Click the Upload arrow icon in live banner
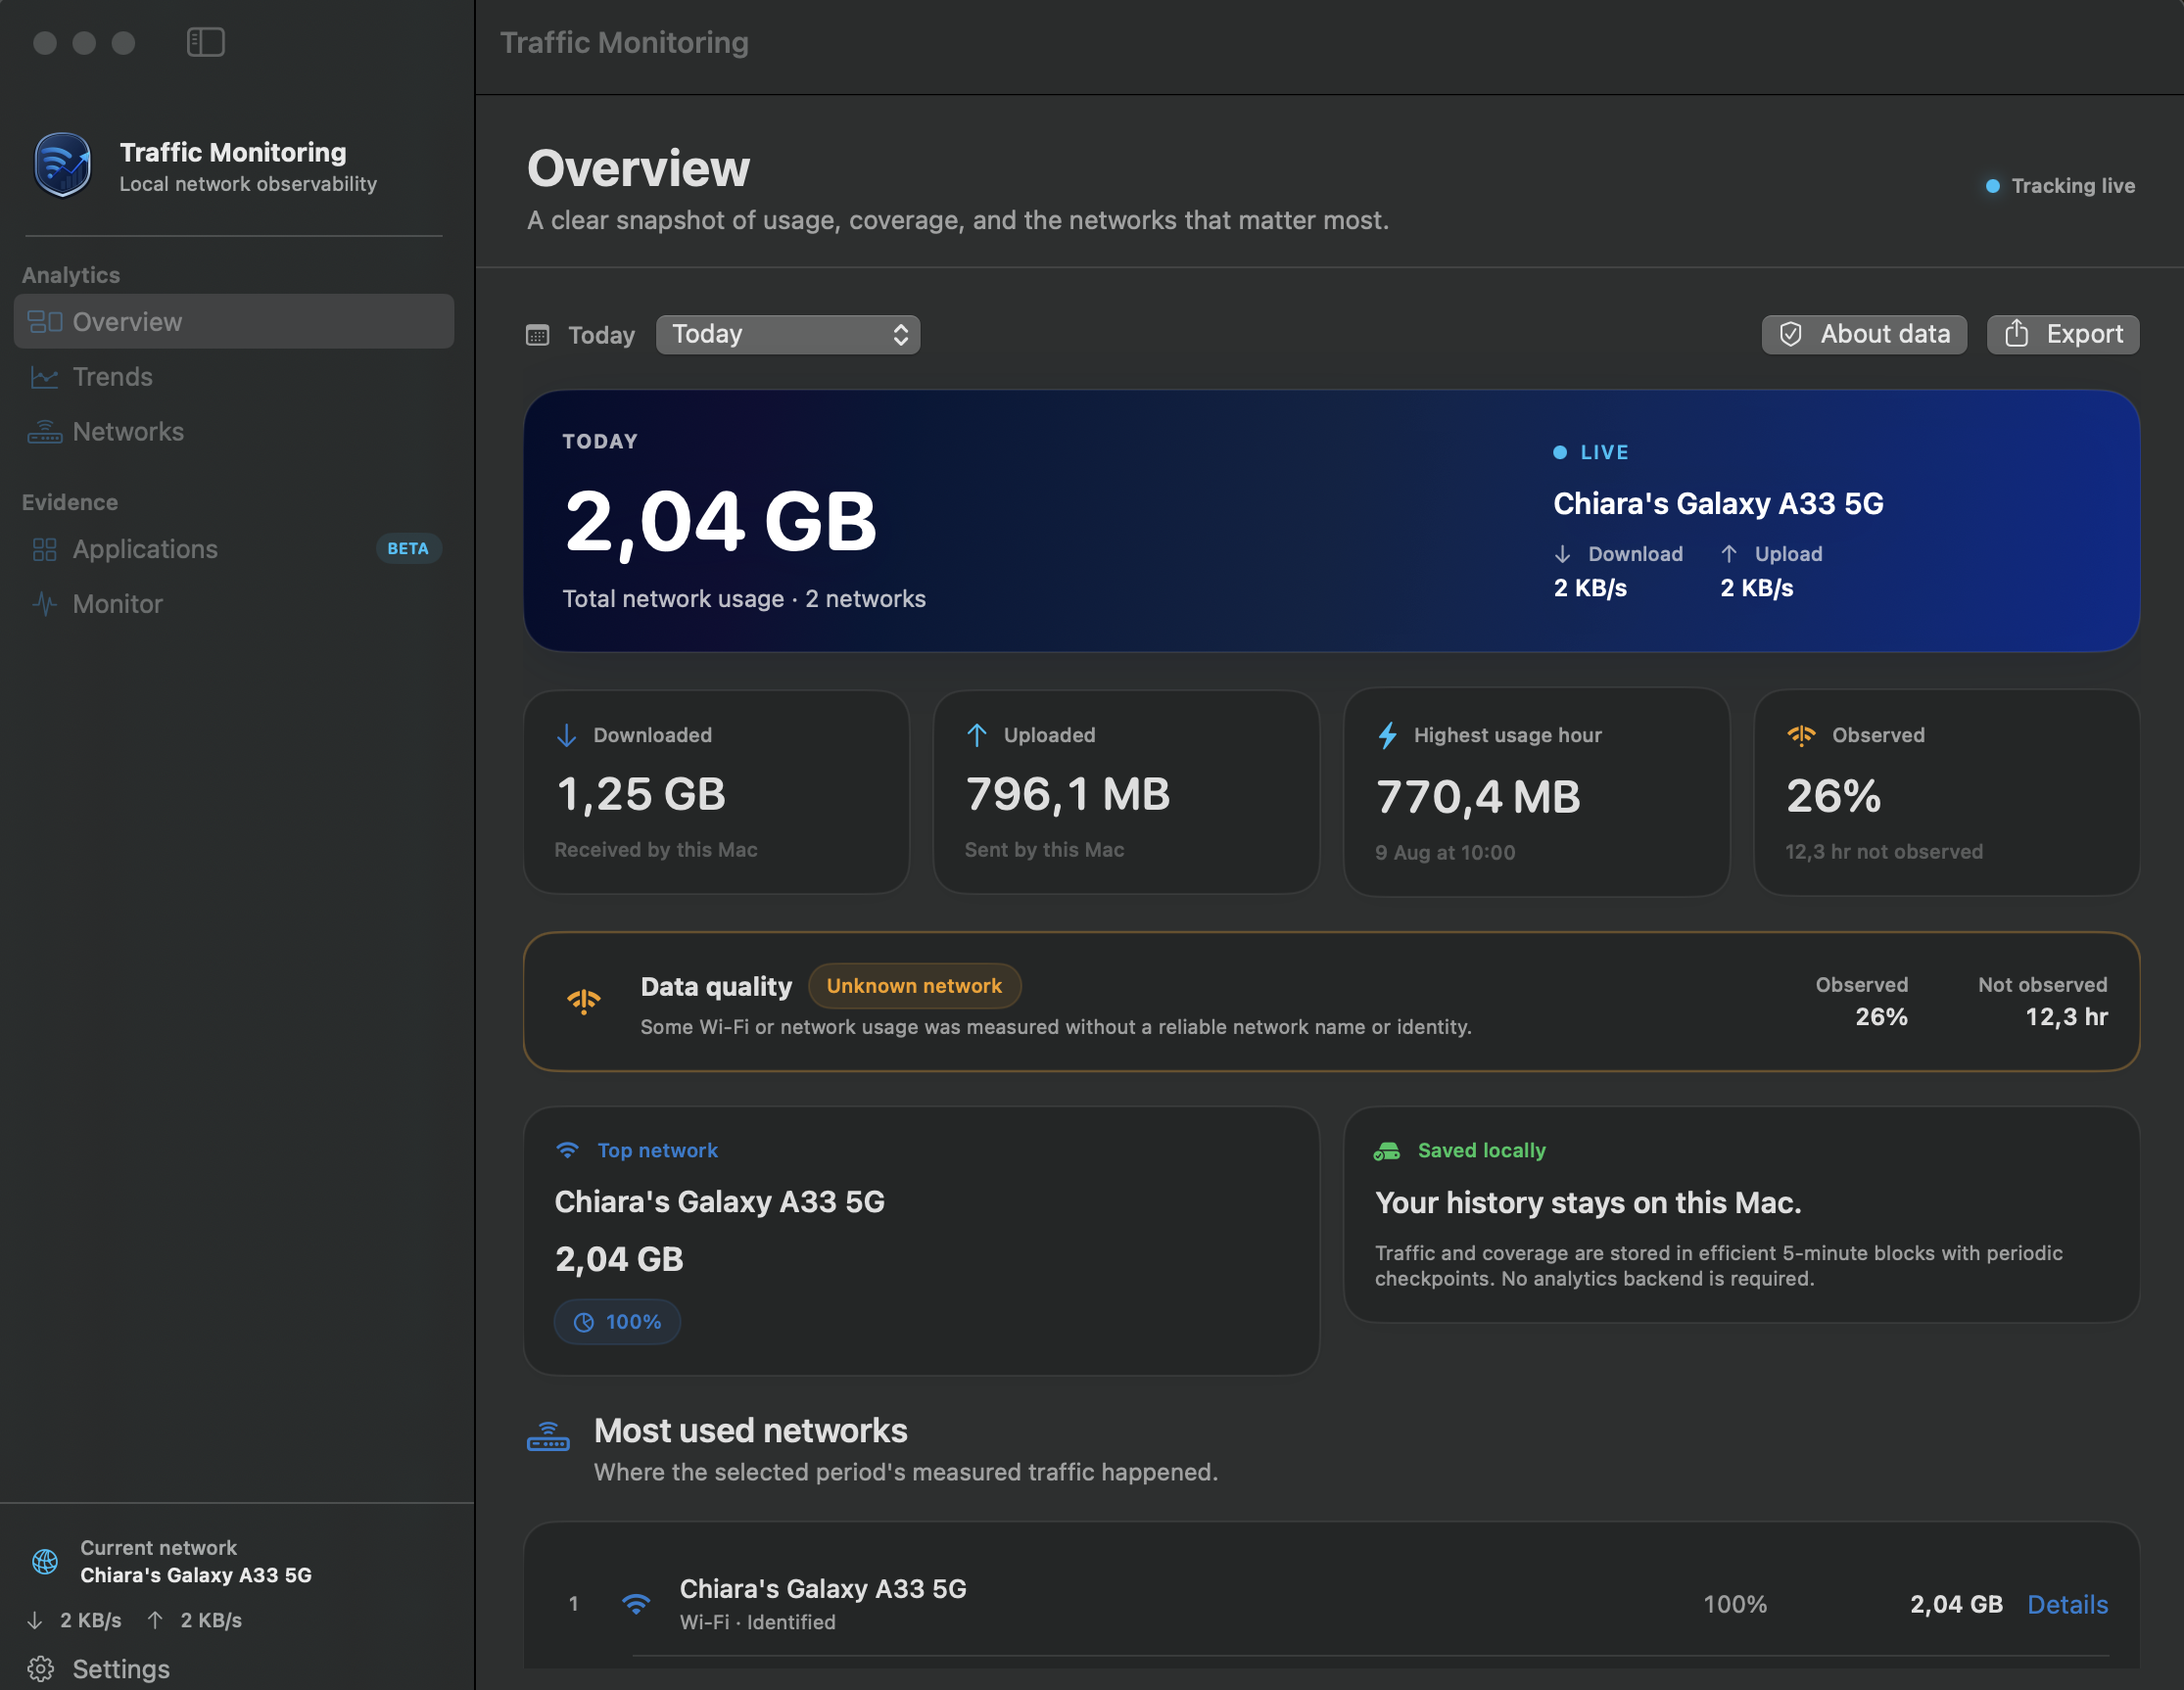 [1729, 554]
